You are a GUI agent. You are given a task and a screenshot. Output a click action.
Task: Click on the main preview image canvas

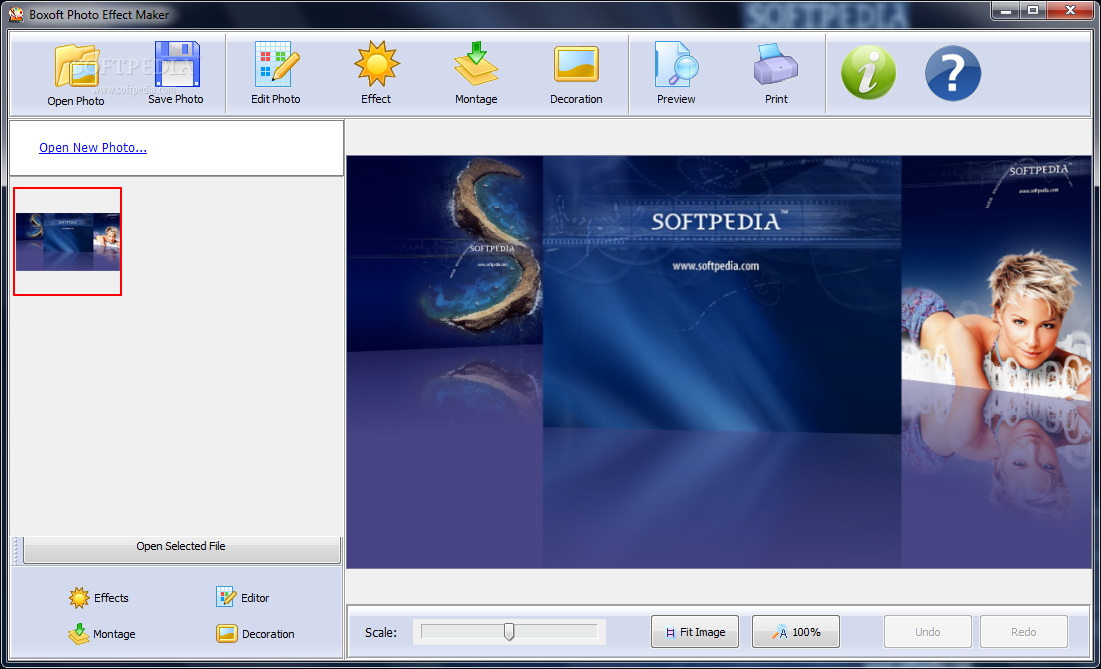click(719, 362)
